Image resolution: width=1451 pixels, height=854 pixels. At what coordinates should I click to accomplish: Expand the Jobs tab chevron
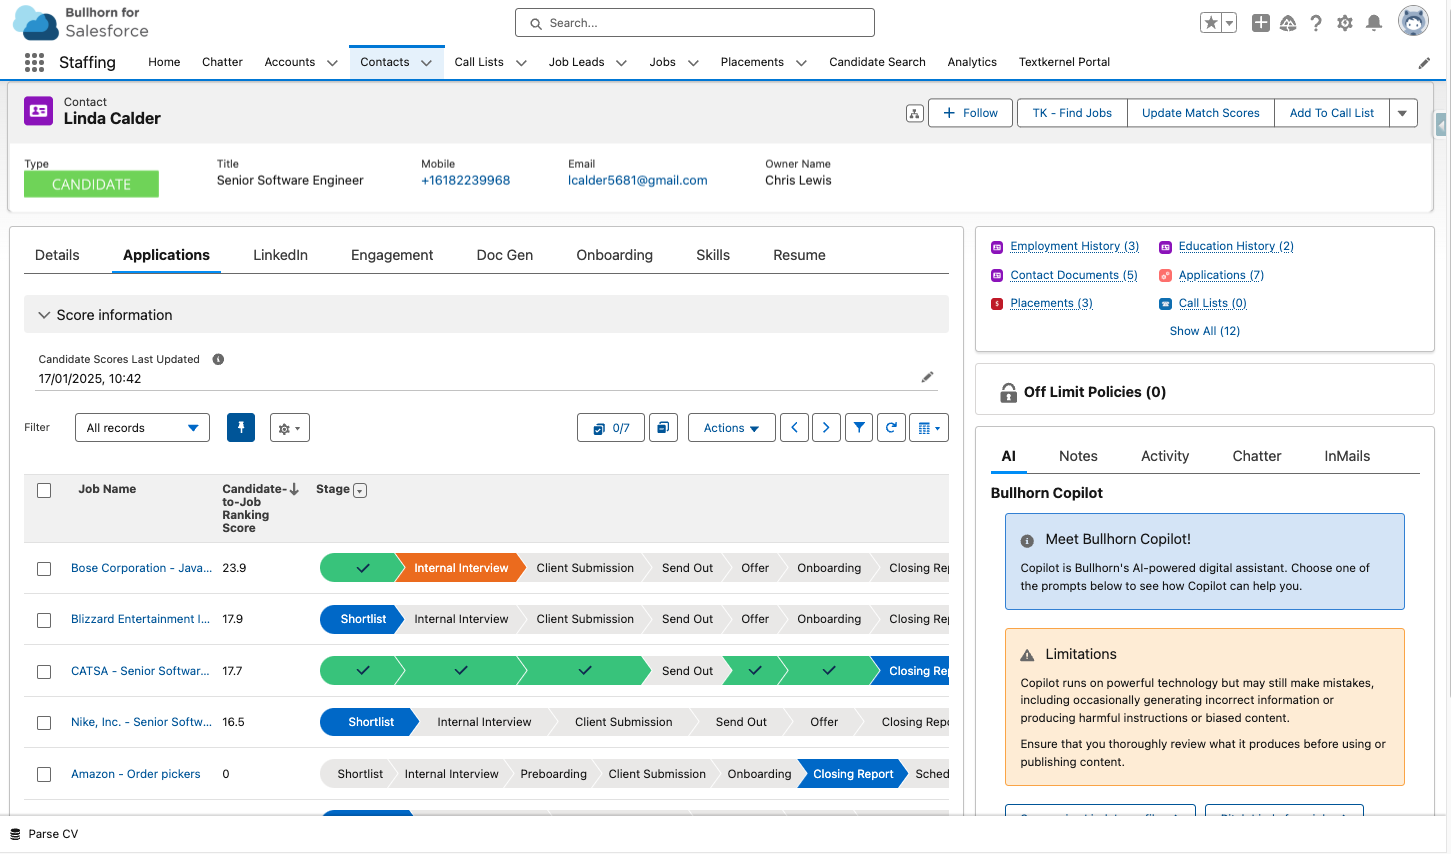(693, 63)
